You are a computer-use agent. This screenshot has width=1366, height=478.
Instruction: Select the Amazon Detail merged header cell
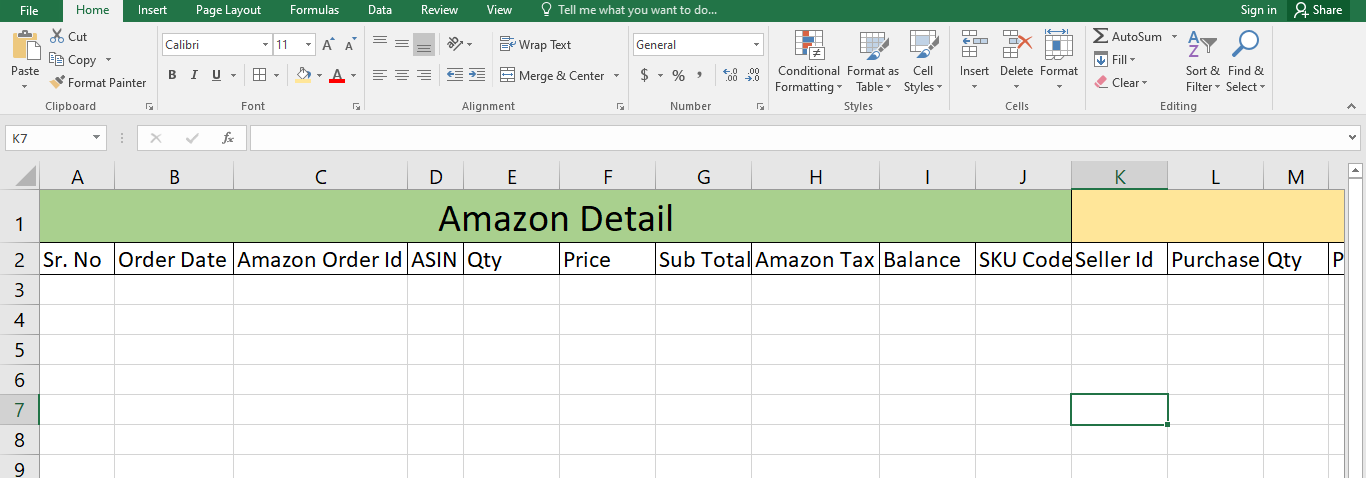point(555,218)
